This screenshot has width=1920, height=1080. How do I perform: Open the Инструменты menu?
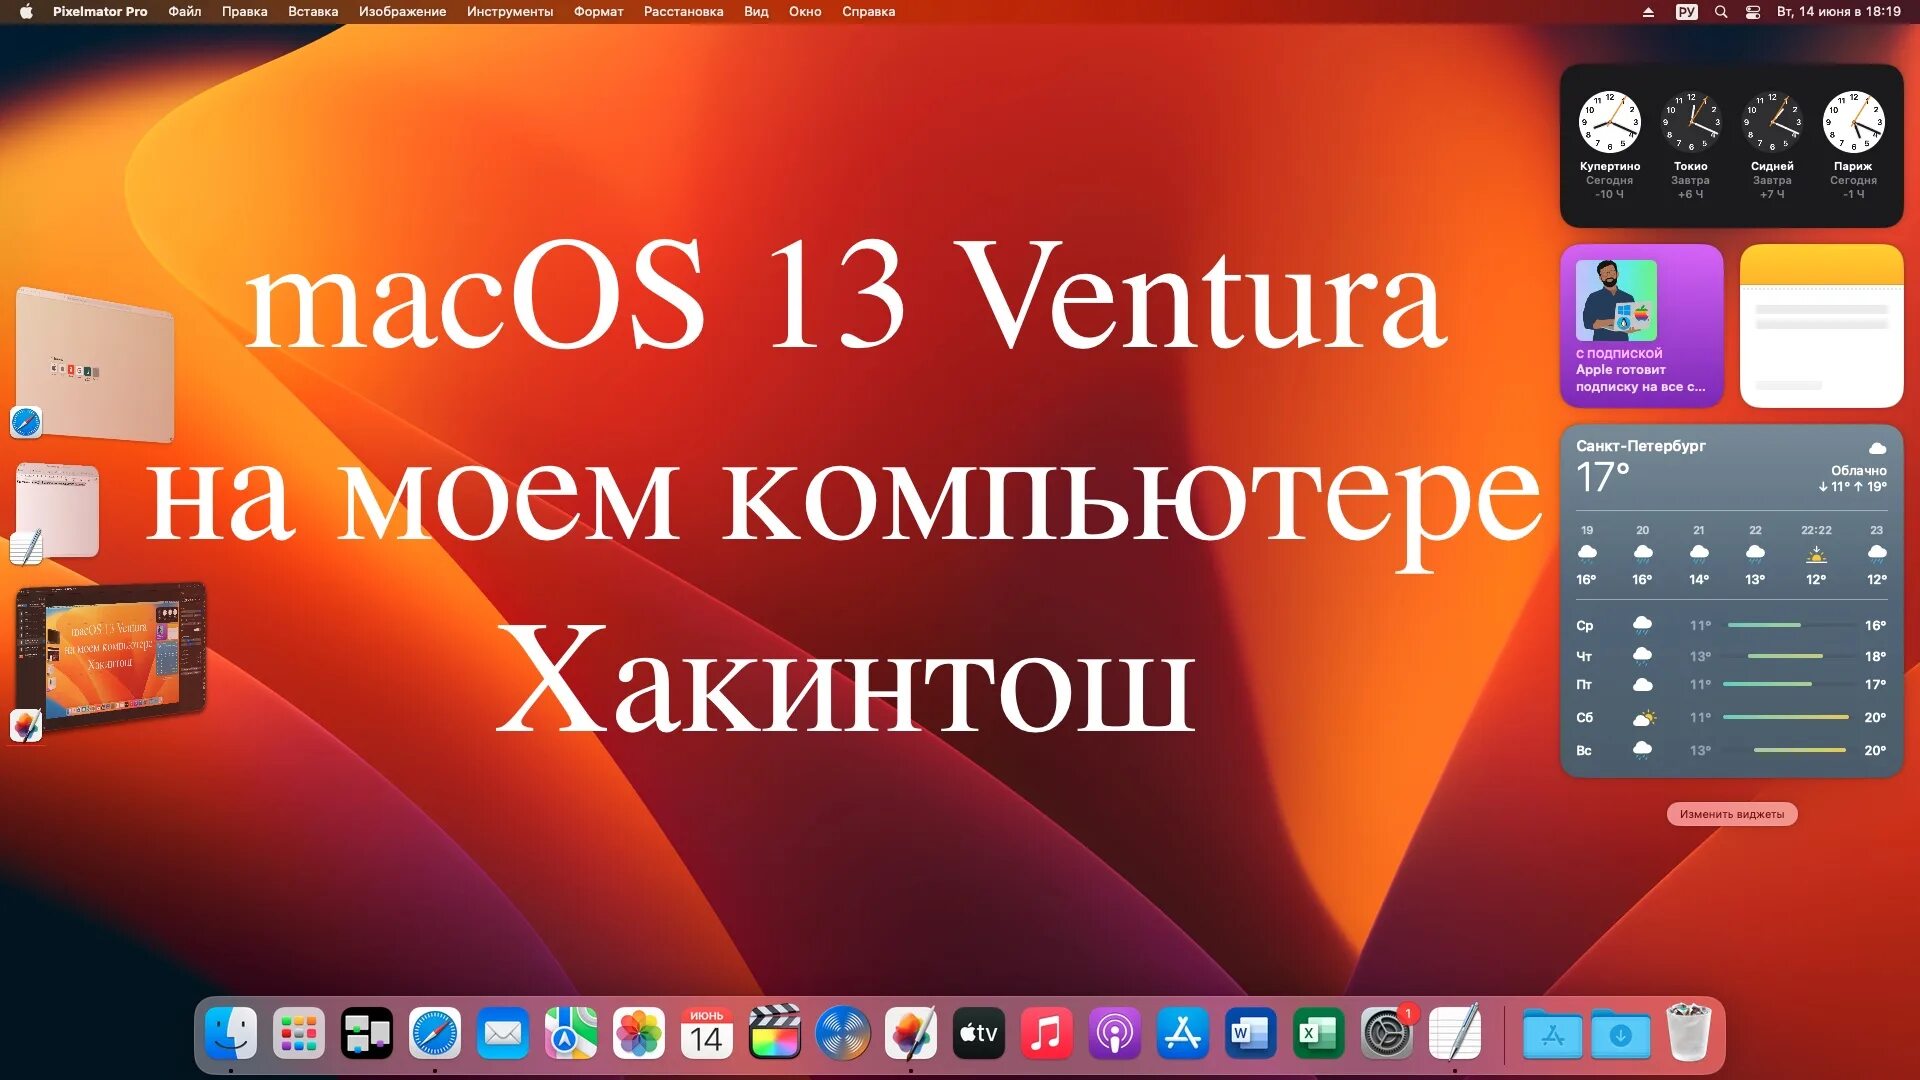(x=510, y=12)
